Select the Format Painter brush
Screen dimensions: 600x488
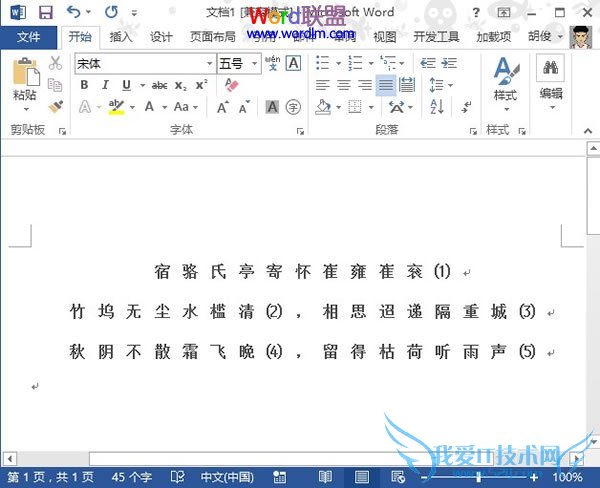coord(56,106)
